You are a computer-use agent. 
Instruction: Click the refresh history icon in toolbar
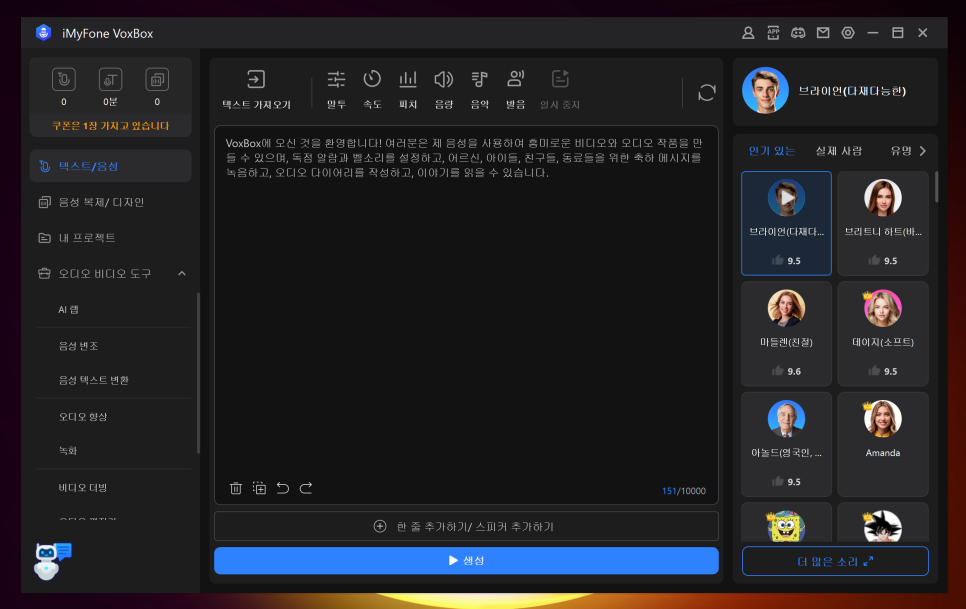pos(707,93)
